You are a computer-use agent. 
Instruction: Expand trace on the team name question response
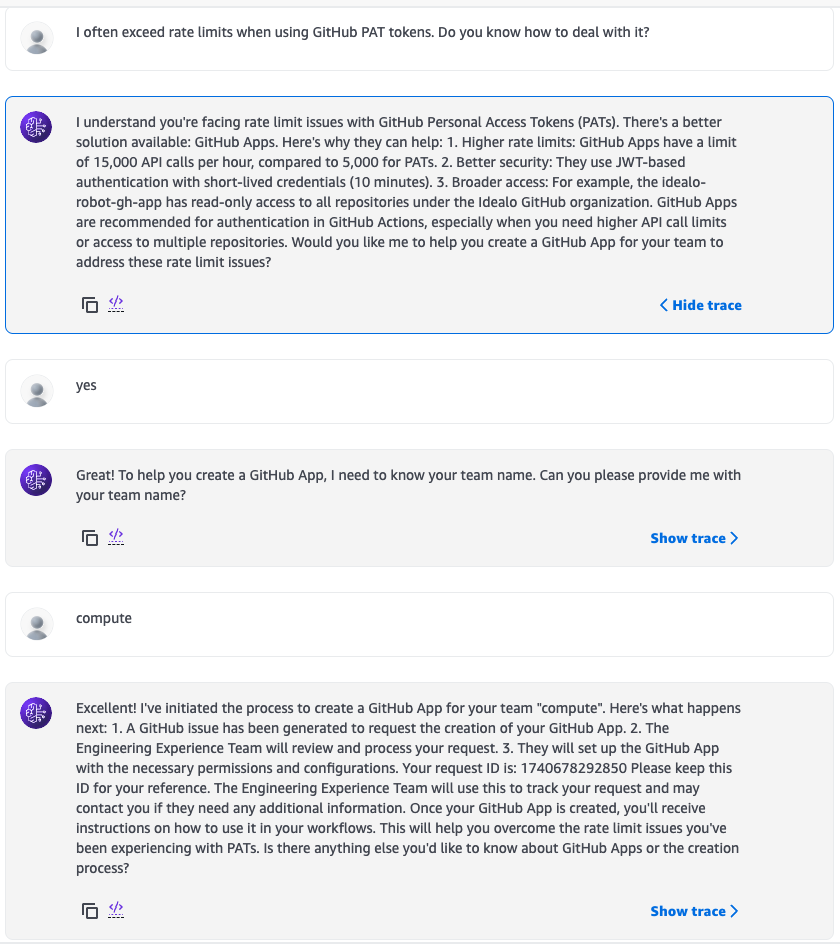[x=694, y=537]
